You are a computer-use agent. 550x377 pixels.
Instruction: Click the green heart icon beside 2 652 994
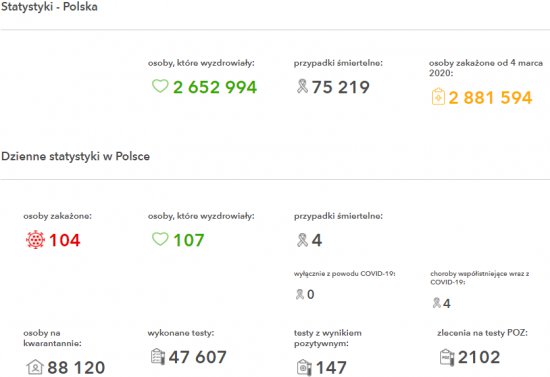pyautogui.click(x=160, y=86)
